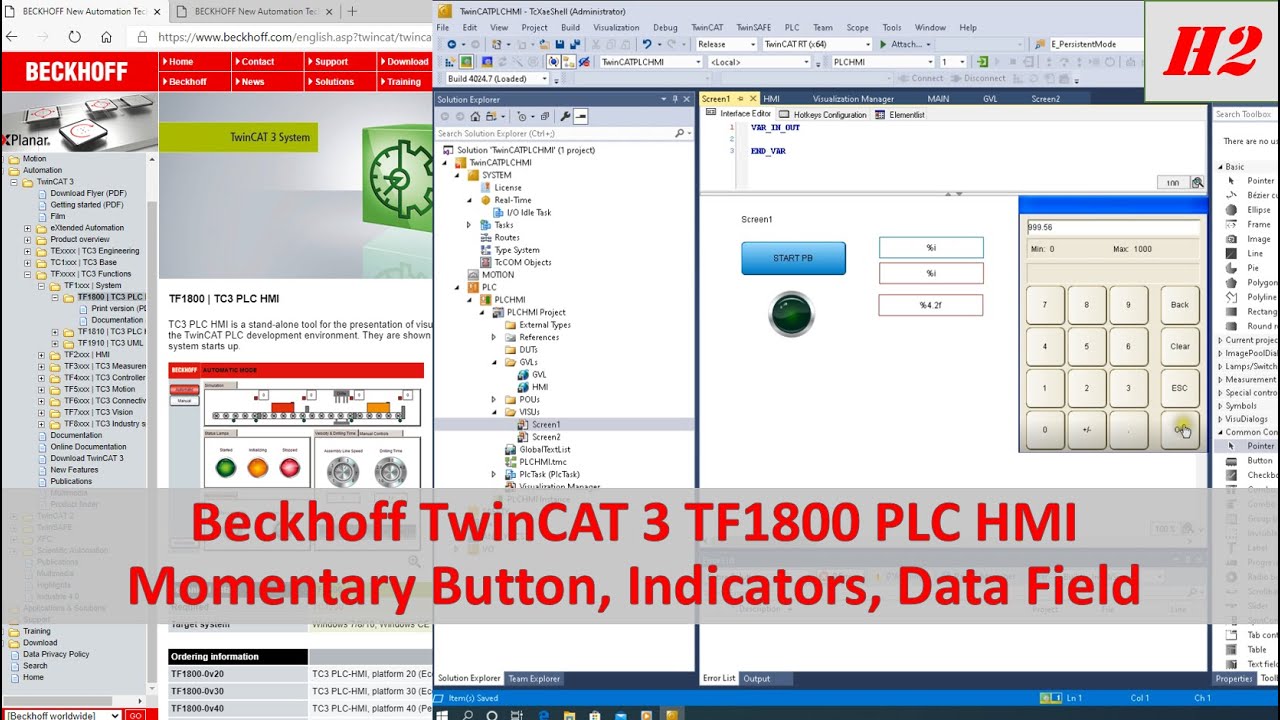
Task: Collapse the Basic group in the Toolbox
Action: click(x=1221, y=167)
